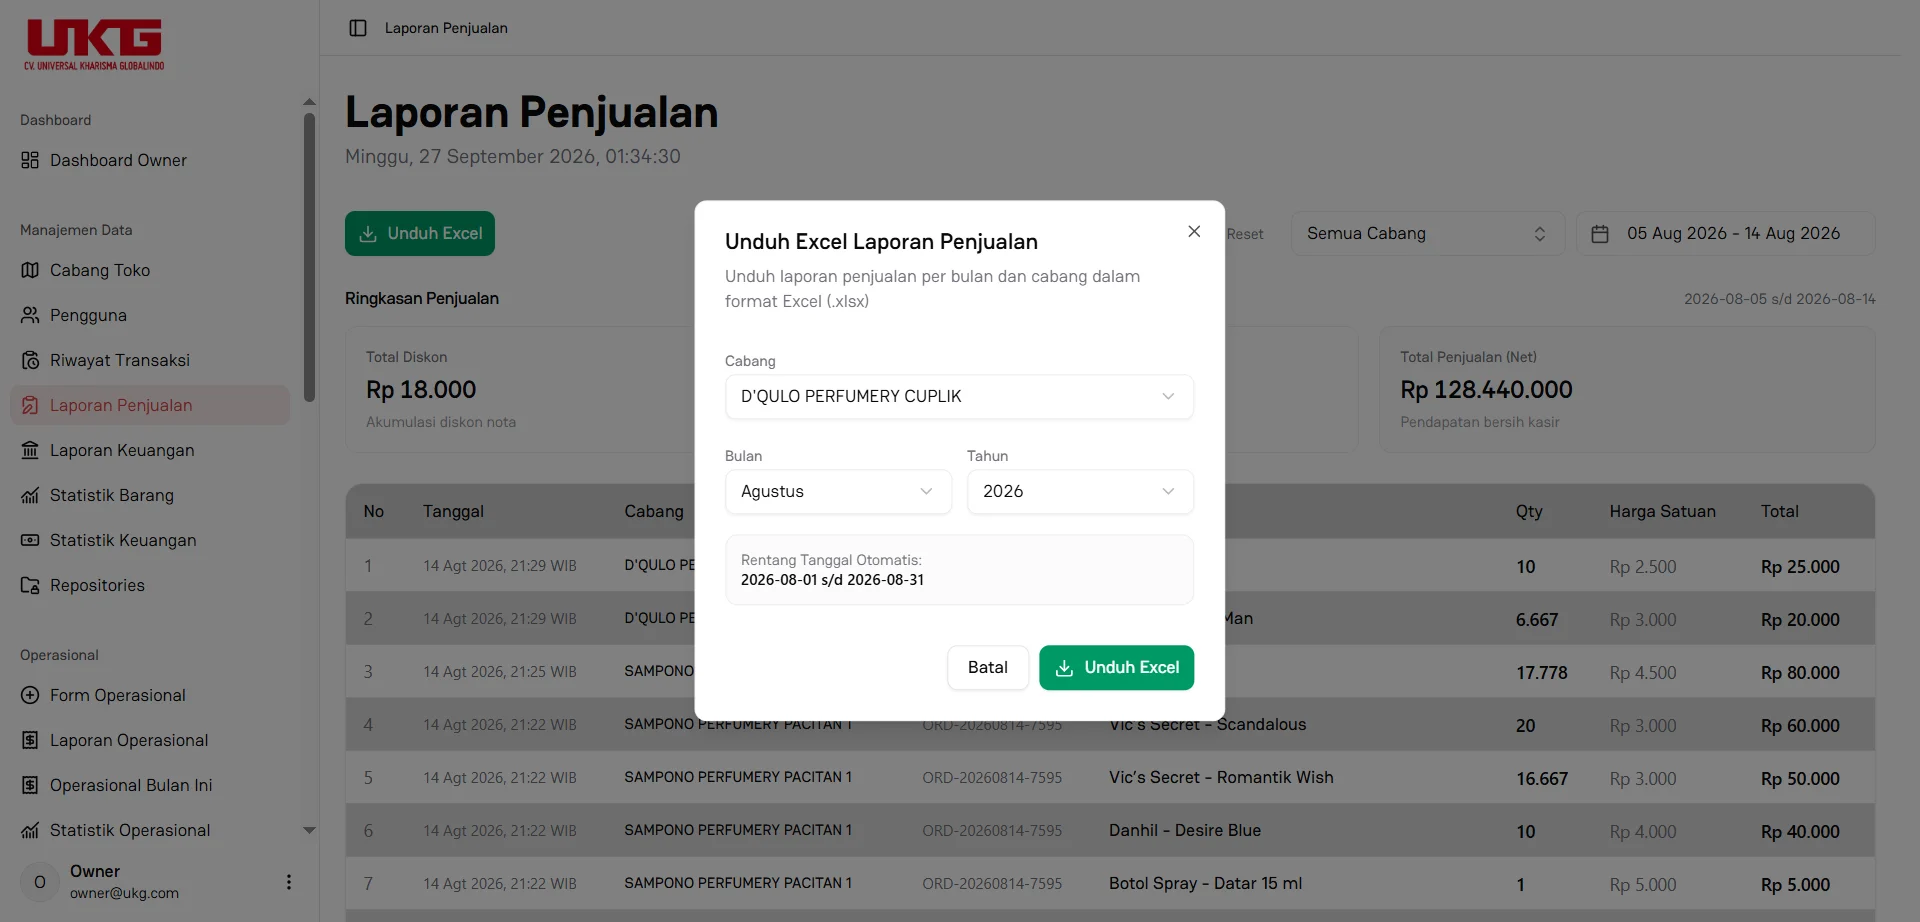The width and height of the screenshot is (1920, 922).
Task: Click the Unduh Excel button on the page
Action: pos(420,233)
